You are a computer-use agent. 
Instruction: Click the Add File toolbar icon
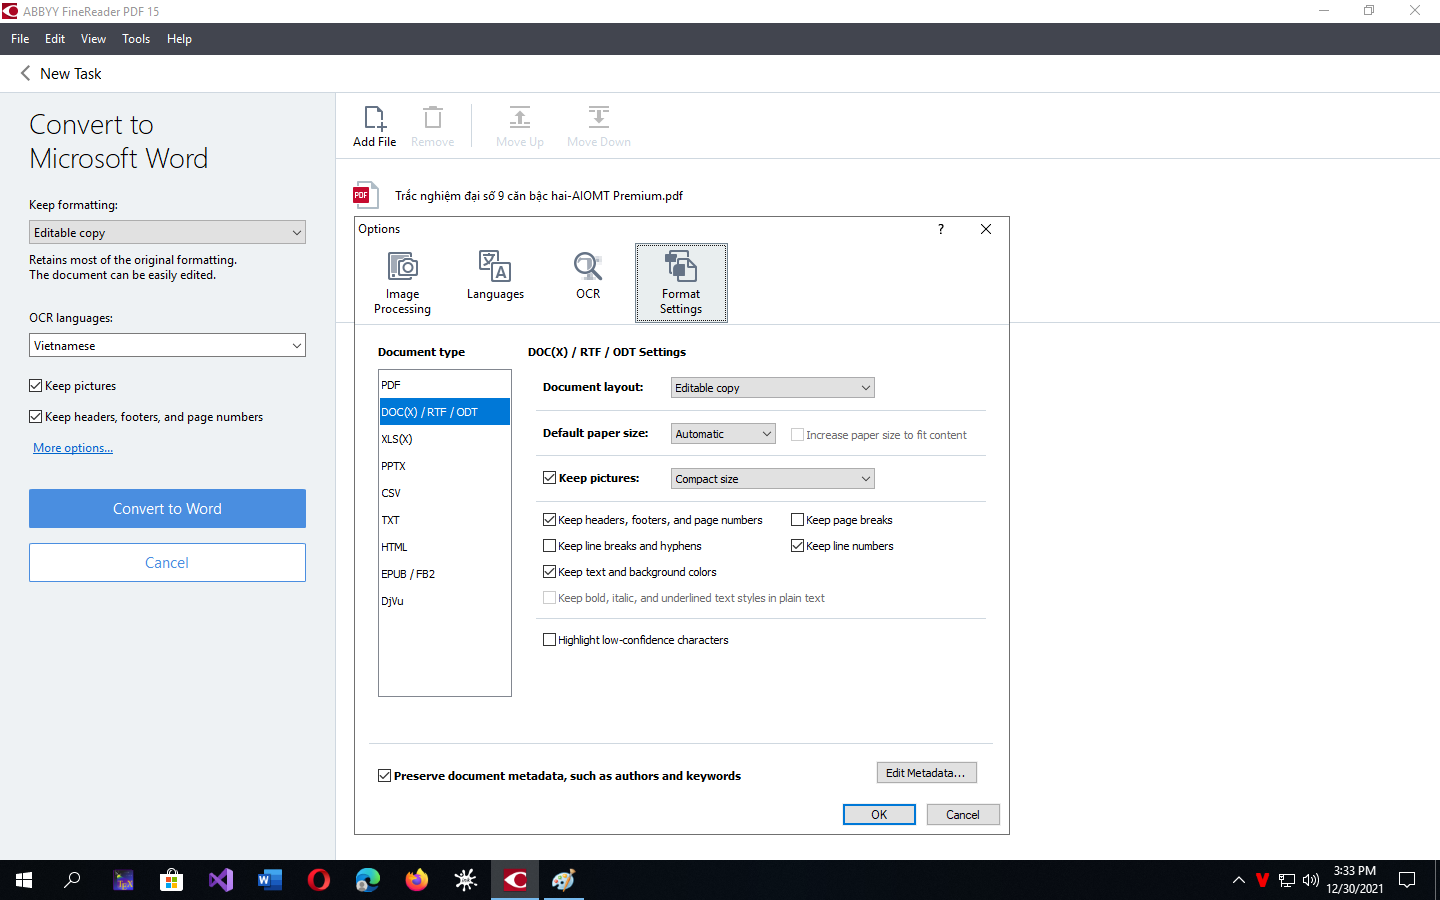(374, 127)
